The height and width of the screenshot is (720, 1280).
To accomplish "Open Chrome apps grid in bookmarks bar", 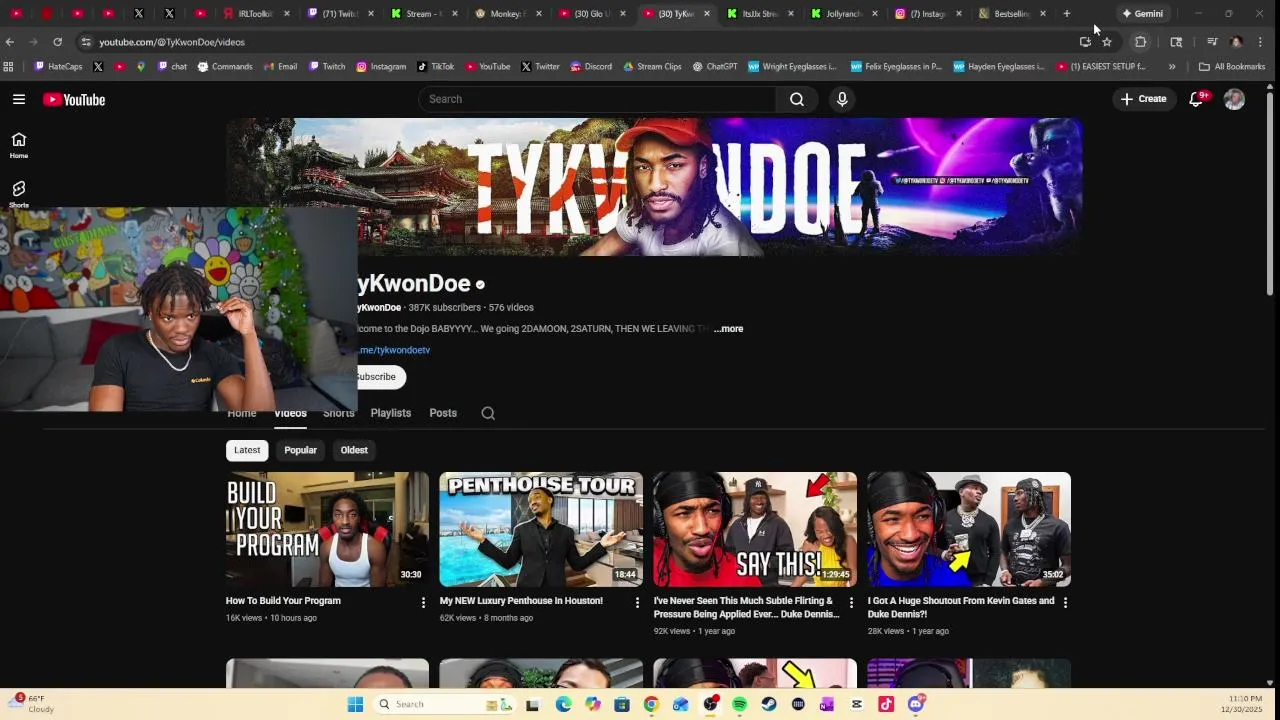I will pyautogui.click(x=8, y=66).
